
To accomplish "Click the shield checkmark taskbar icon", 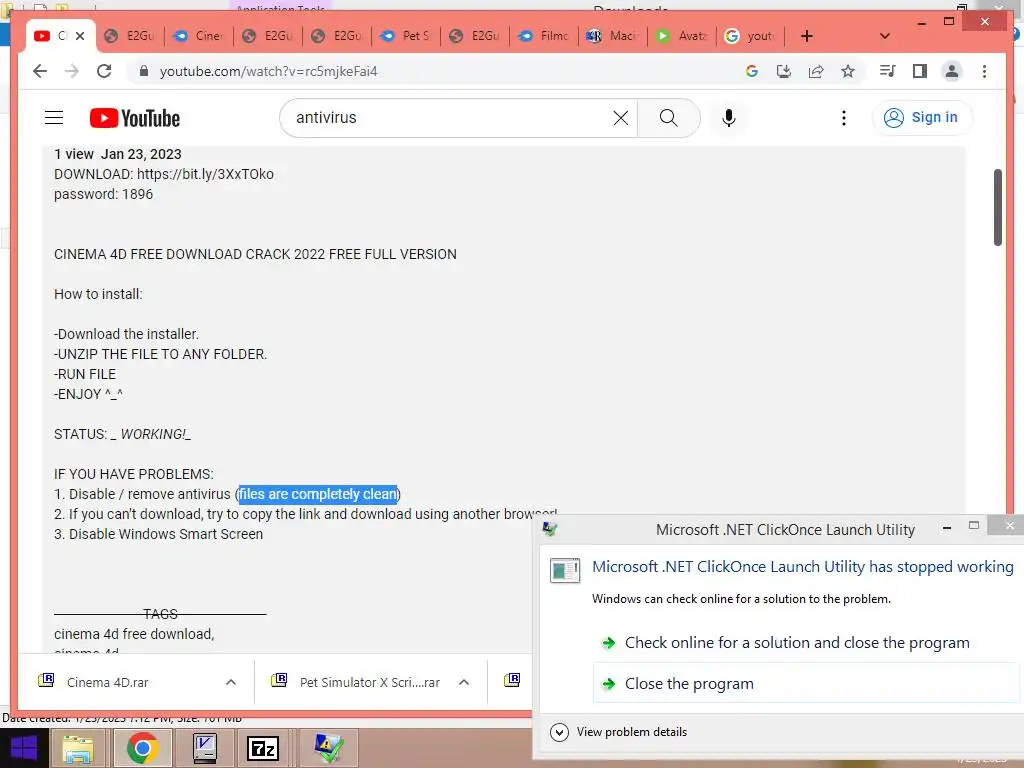I will pyautogui.click(x=328, y=748).
